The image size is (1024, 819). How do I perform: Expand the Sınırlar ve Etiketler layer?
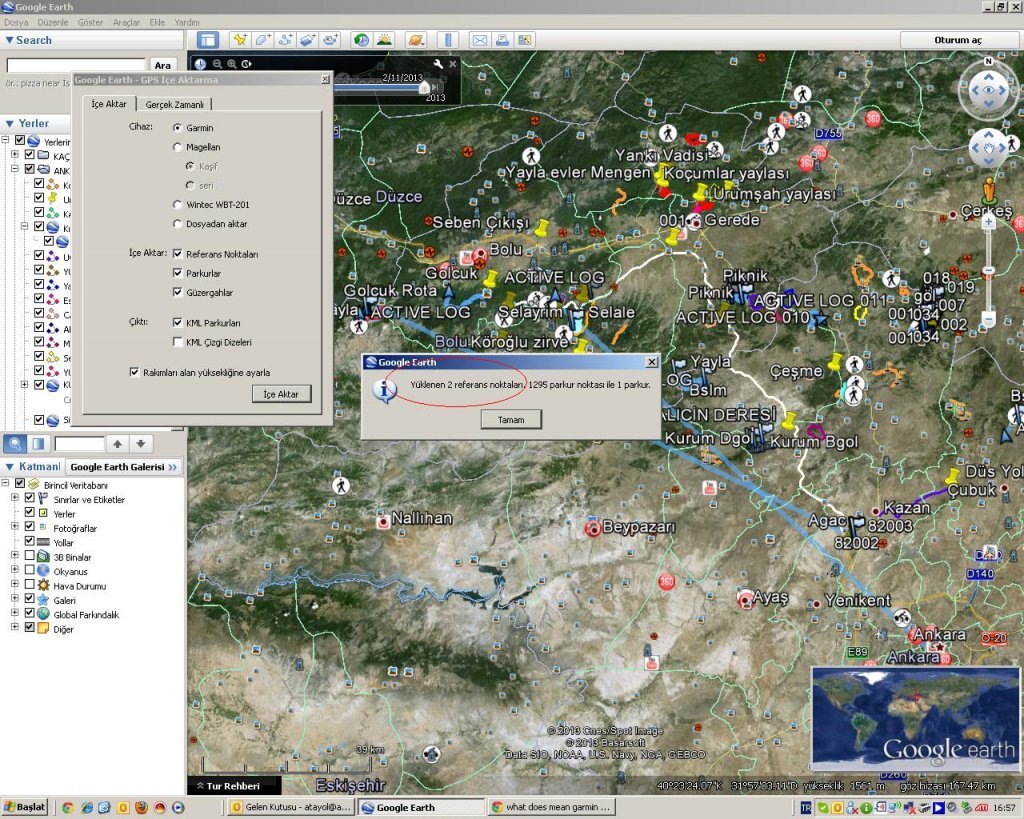[x=14, y=498]
